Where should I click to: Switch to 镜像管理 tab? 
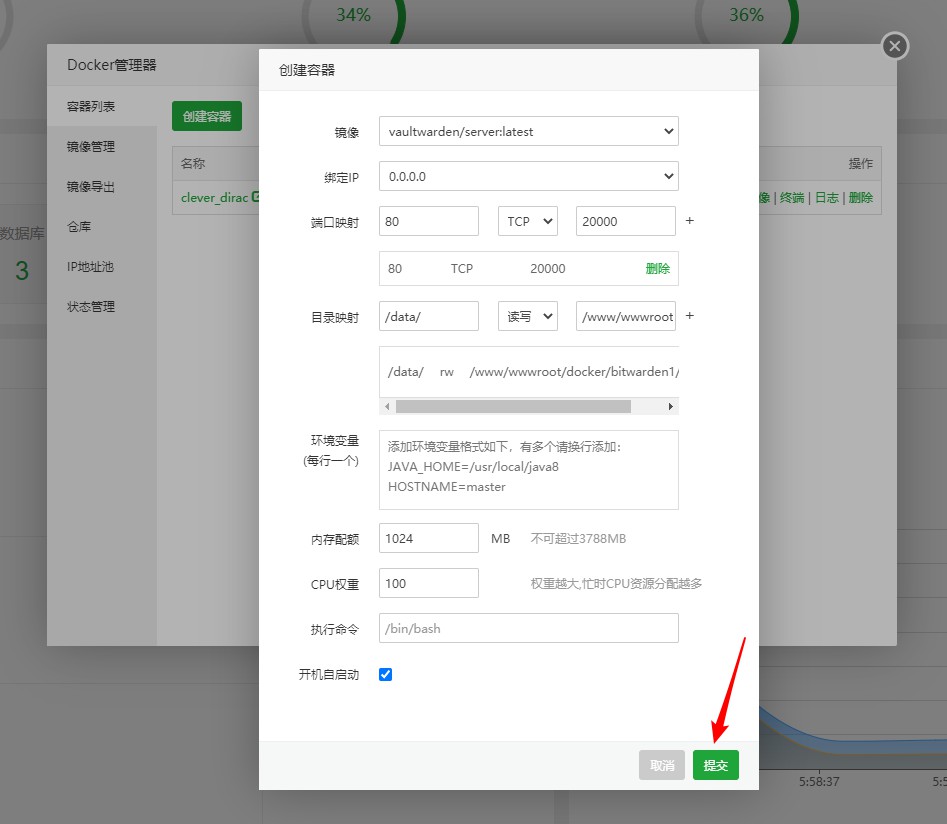pyautogui.click(x=91, y=147)
